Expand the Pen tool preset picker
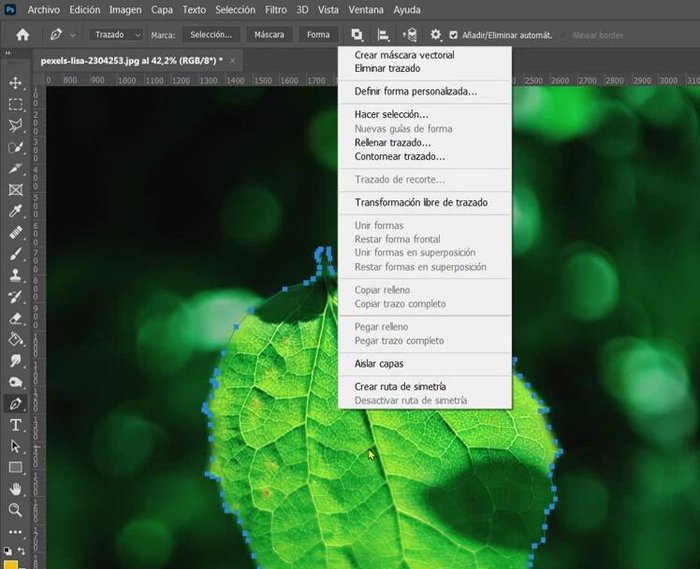Screen dimensions: 700x569 [x=62, y=35]
